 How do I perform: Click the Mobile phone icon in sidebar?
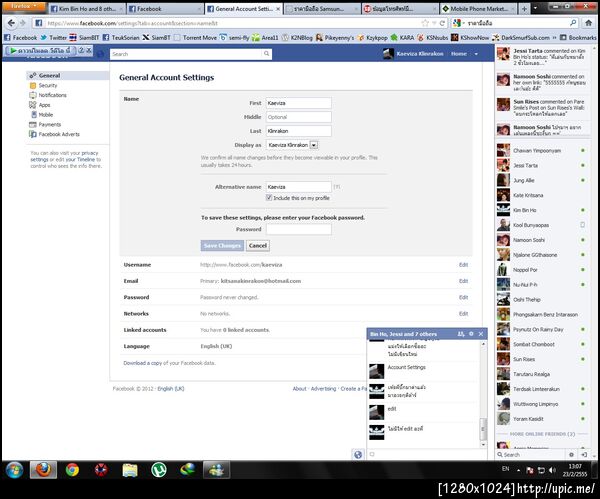(34, 114)
